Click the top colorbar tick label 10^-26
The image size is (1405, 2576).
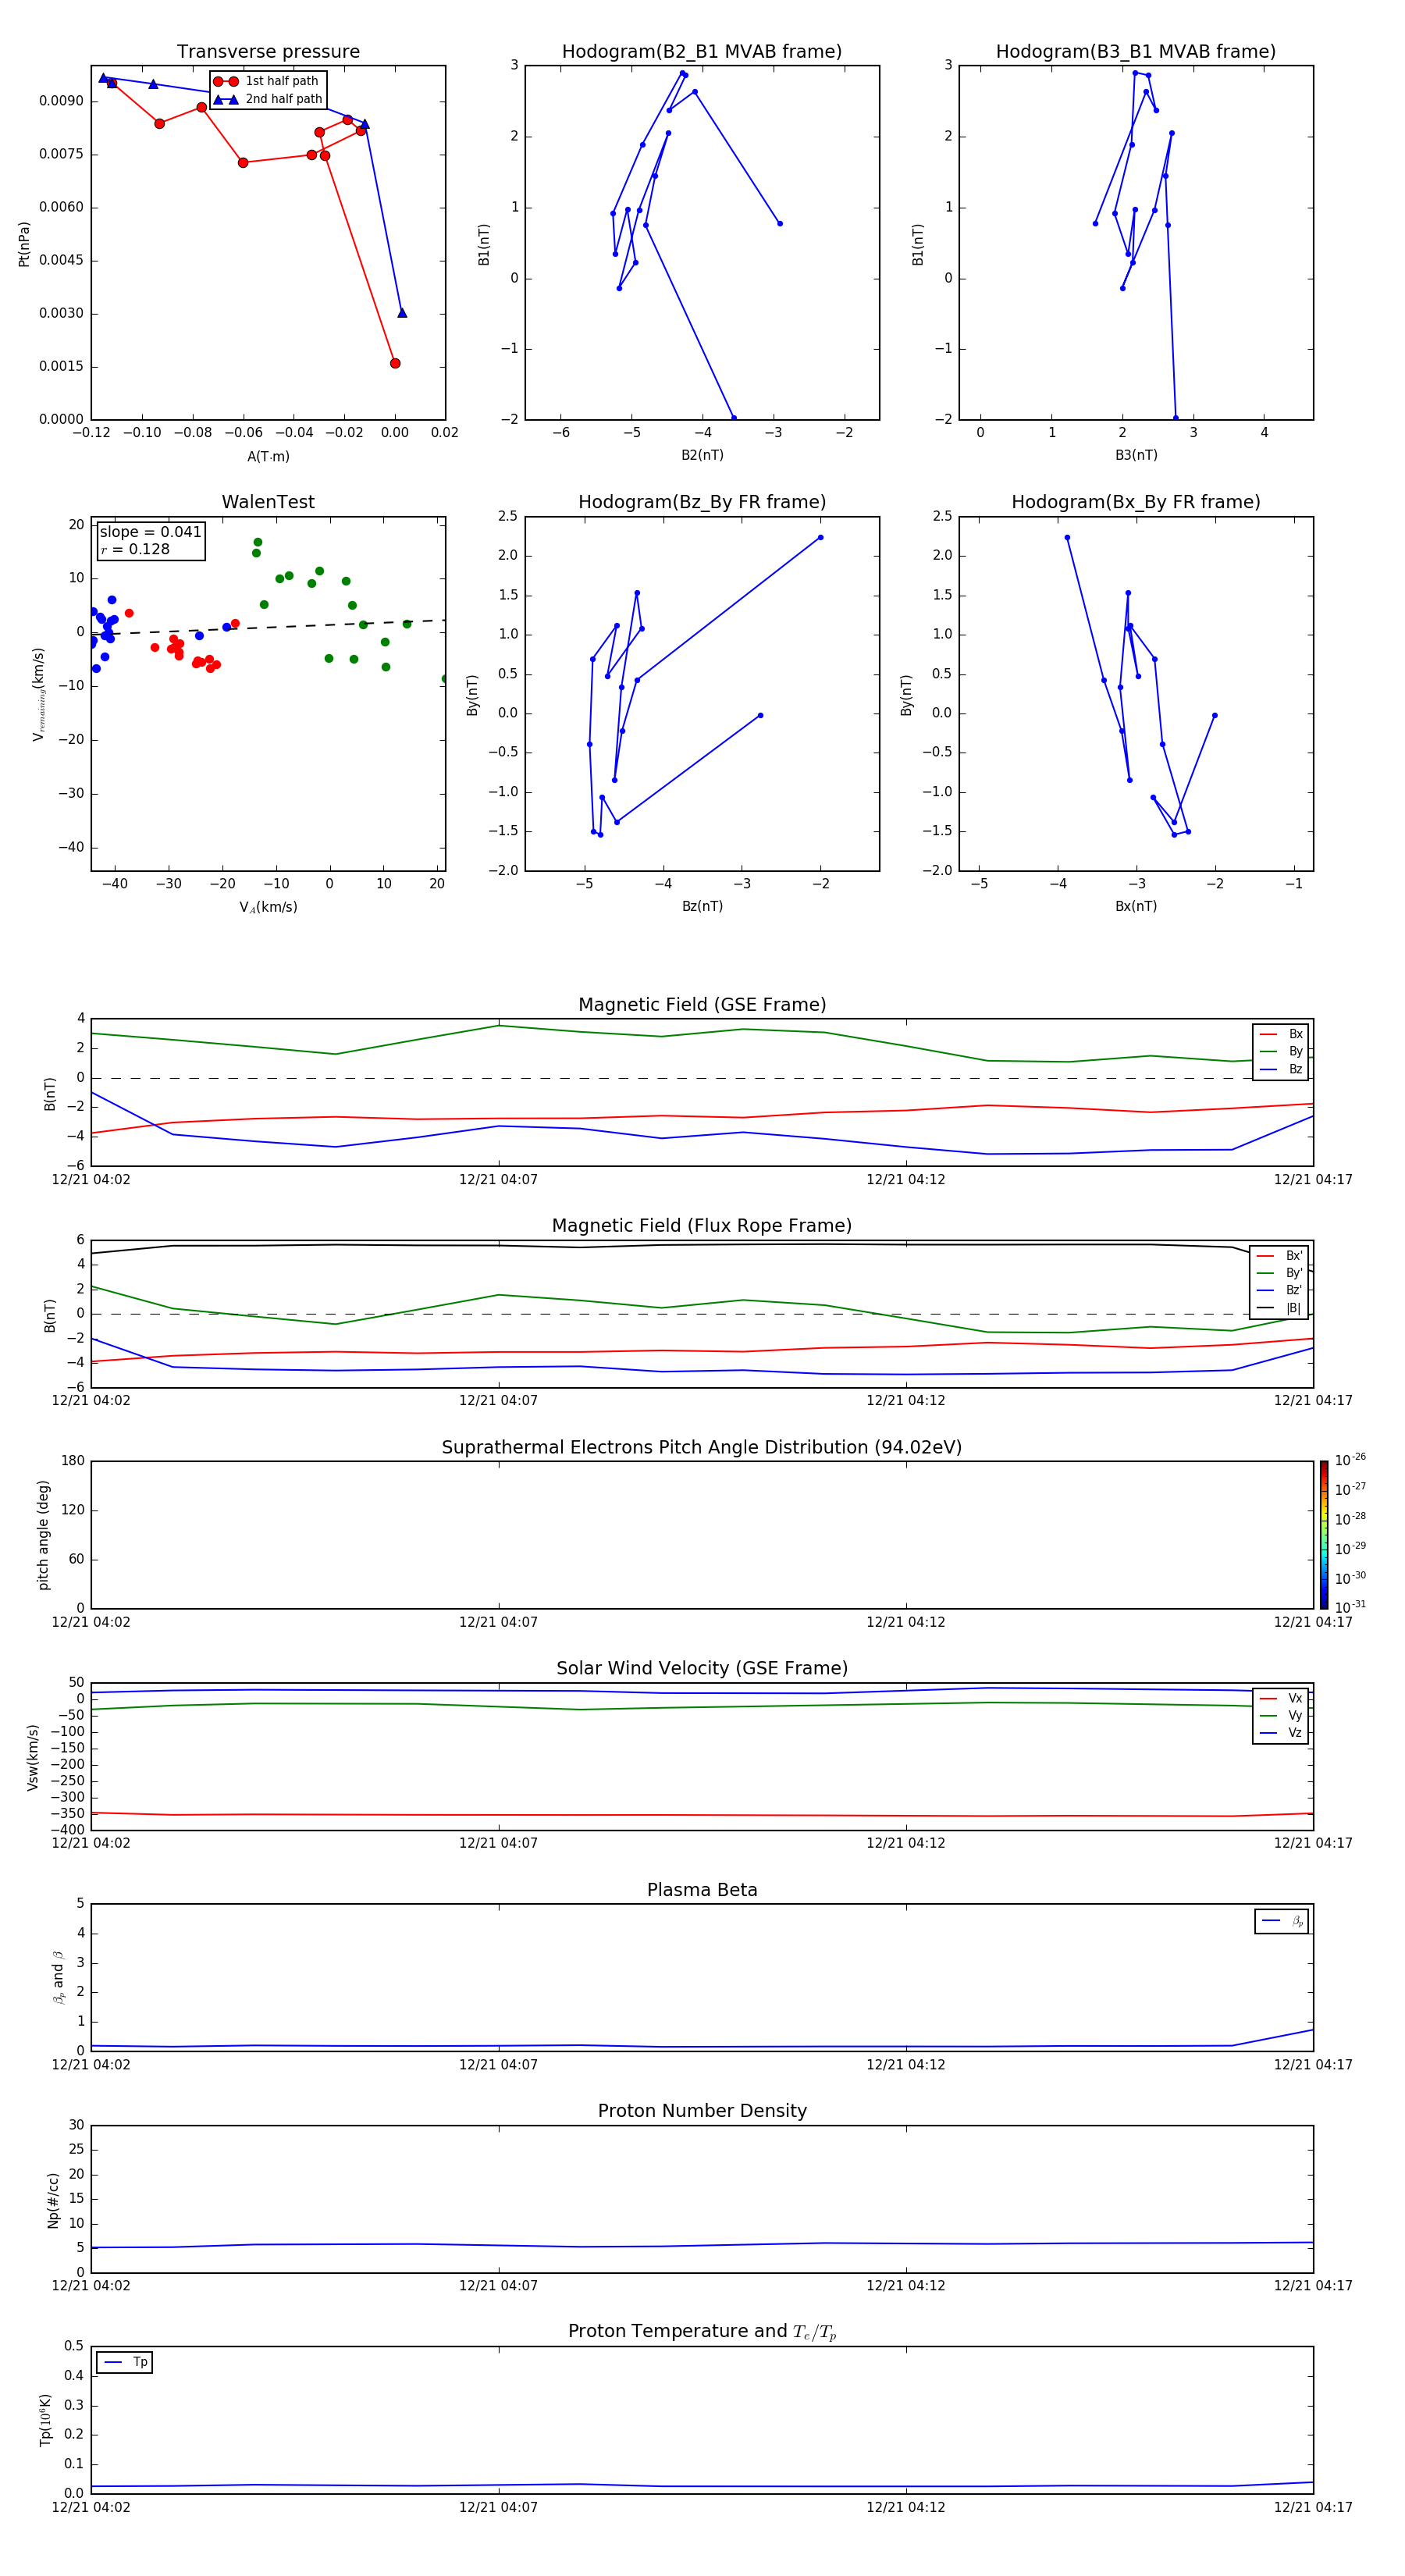click(x=1350, y=1460)
